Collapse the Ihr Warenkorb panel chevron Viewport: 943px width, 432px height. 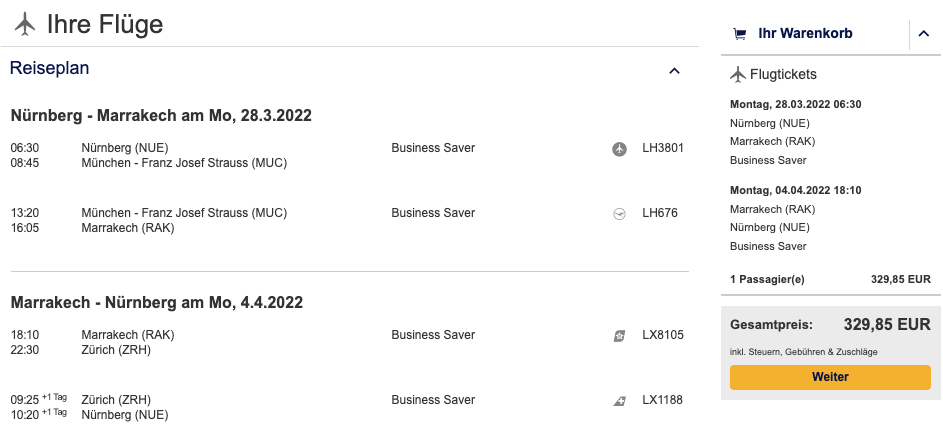(x=922, y=35)
